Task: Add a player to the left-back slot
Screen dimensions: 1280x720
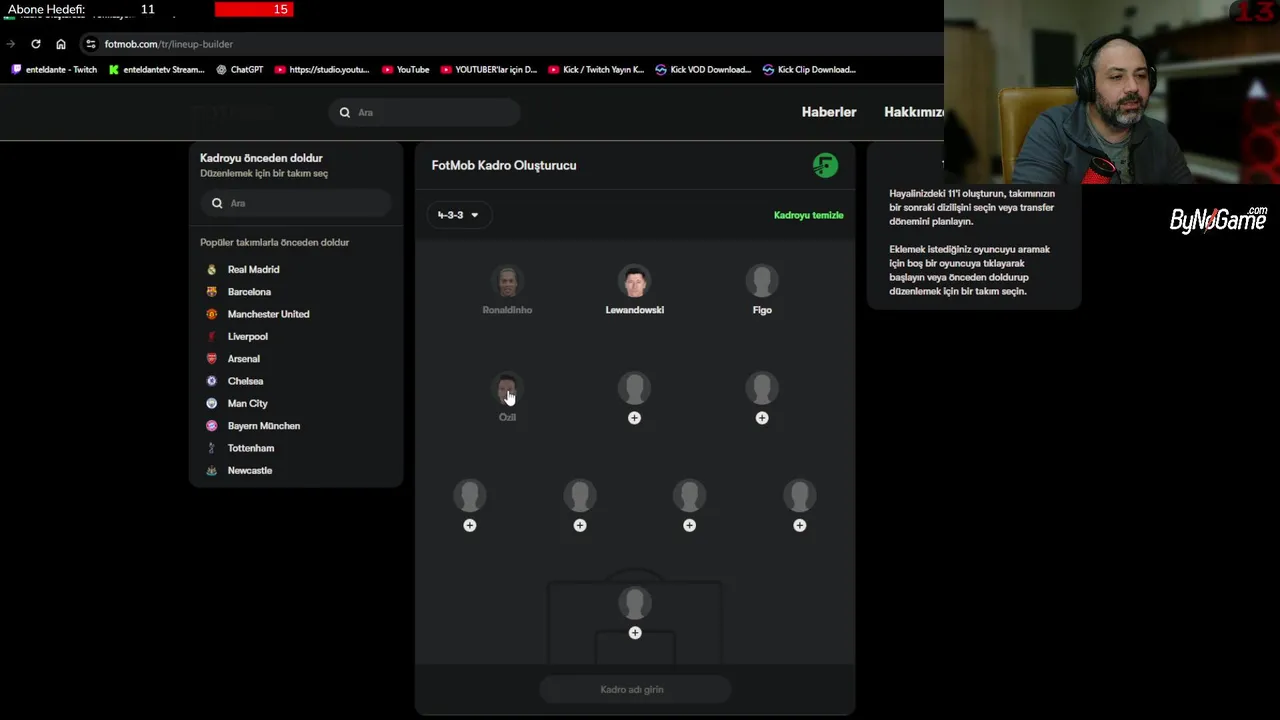Action: click(470, 505)
